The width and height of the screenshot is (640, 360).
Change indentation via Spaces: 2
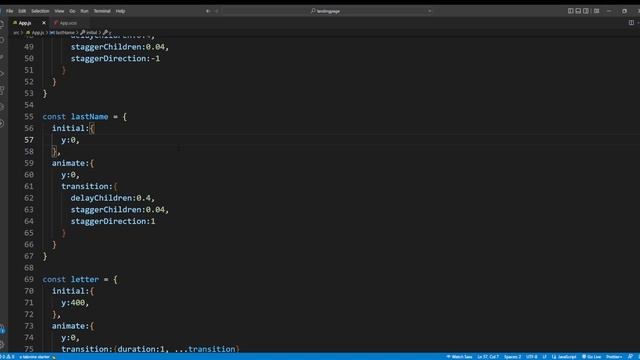coord(512,357)
